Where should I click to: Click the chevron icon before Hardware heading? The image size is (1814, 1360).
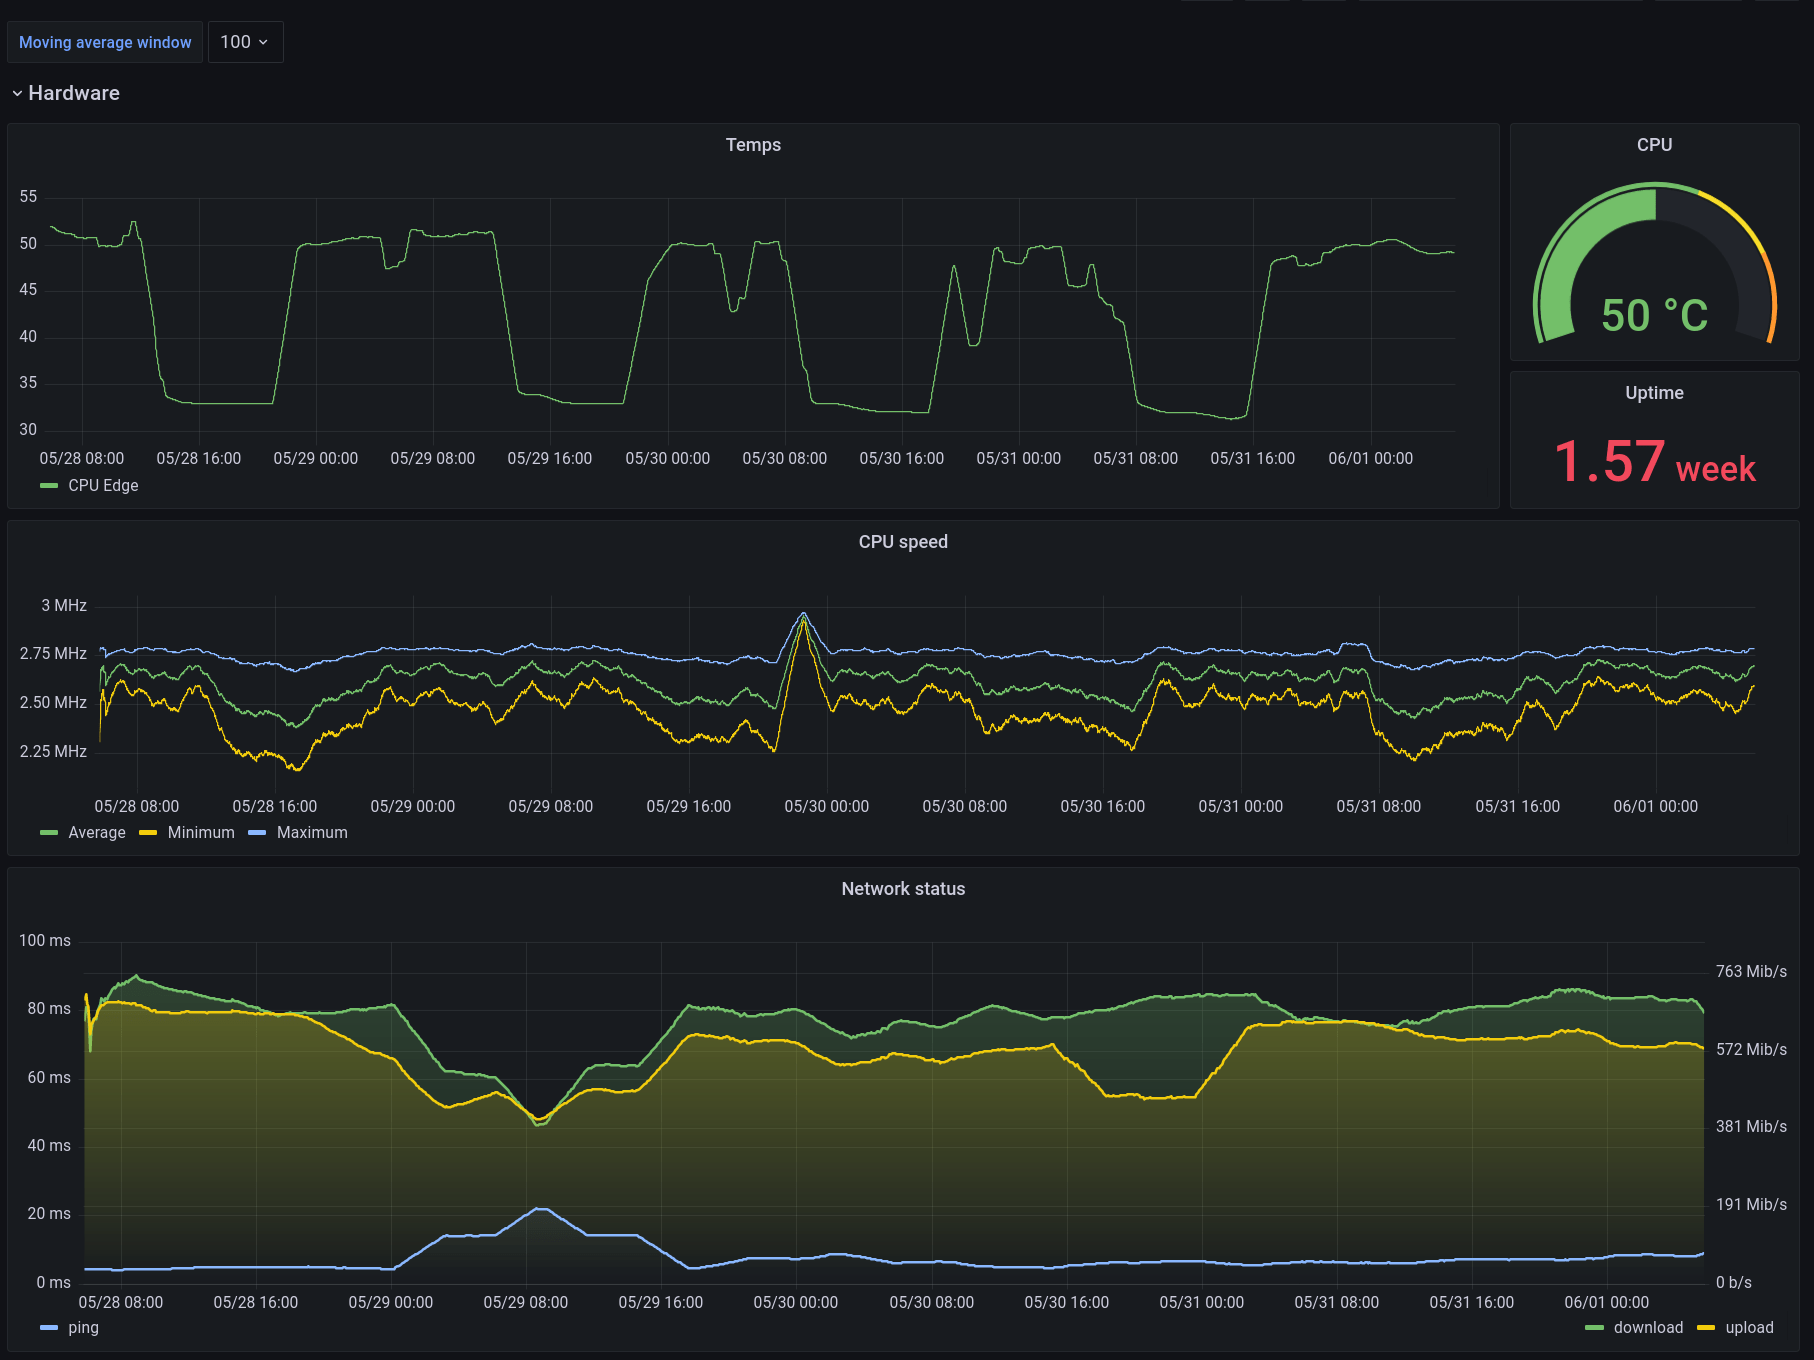pyautogui.click(x=16, y=92)
